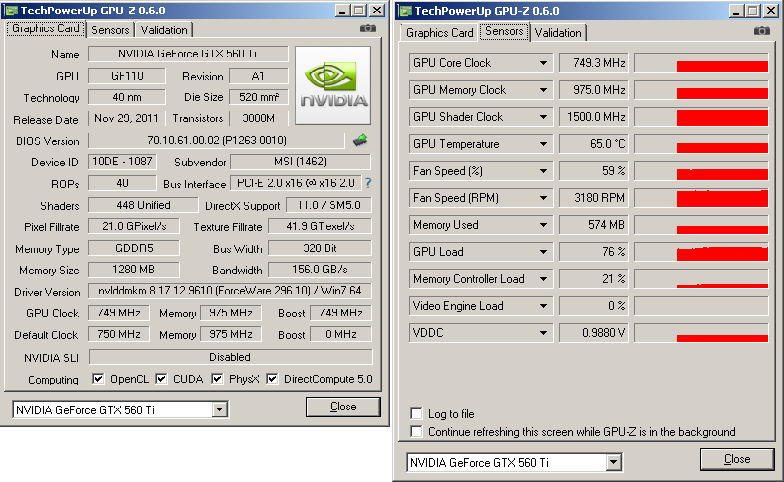Toggle the OpenCL checkbox
Image resolution: width=784 pixels, height=482 pixels.
point(98,380)
